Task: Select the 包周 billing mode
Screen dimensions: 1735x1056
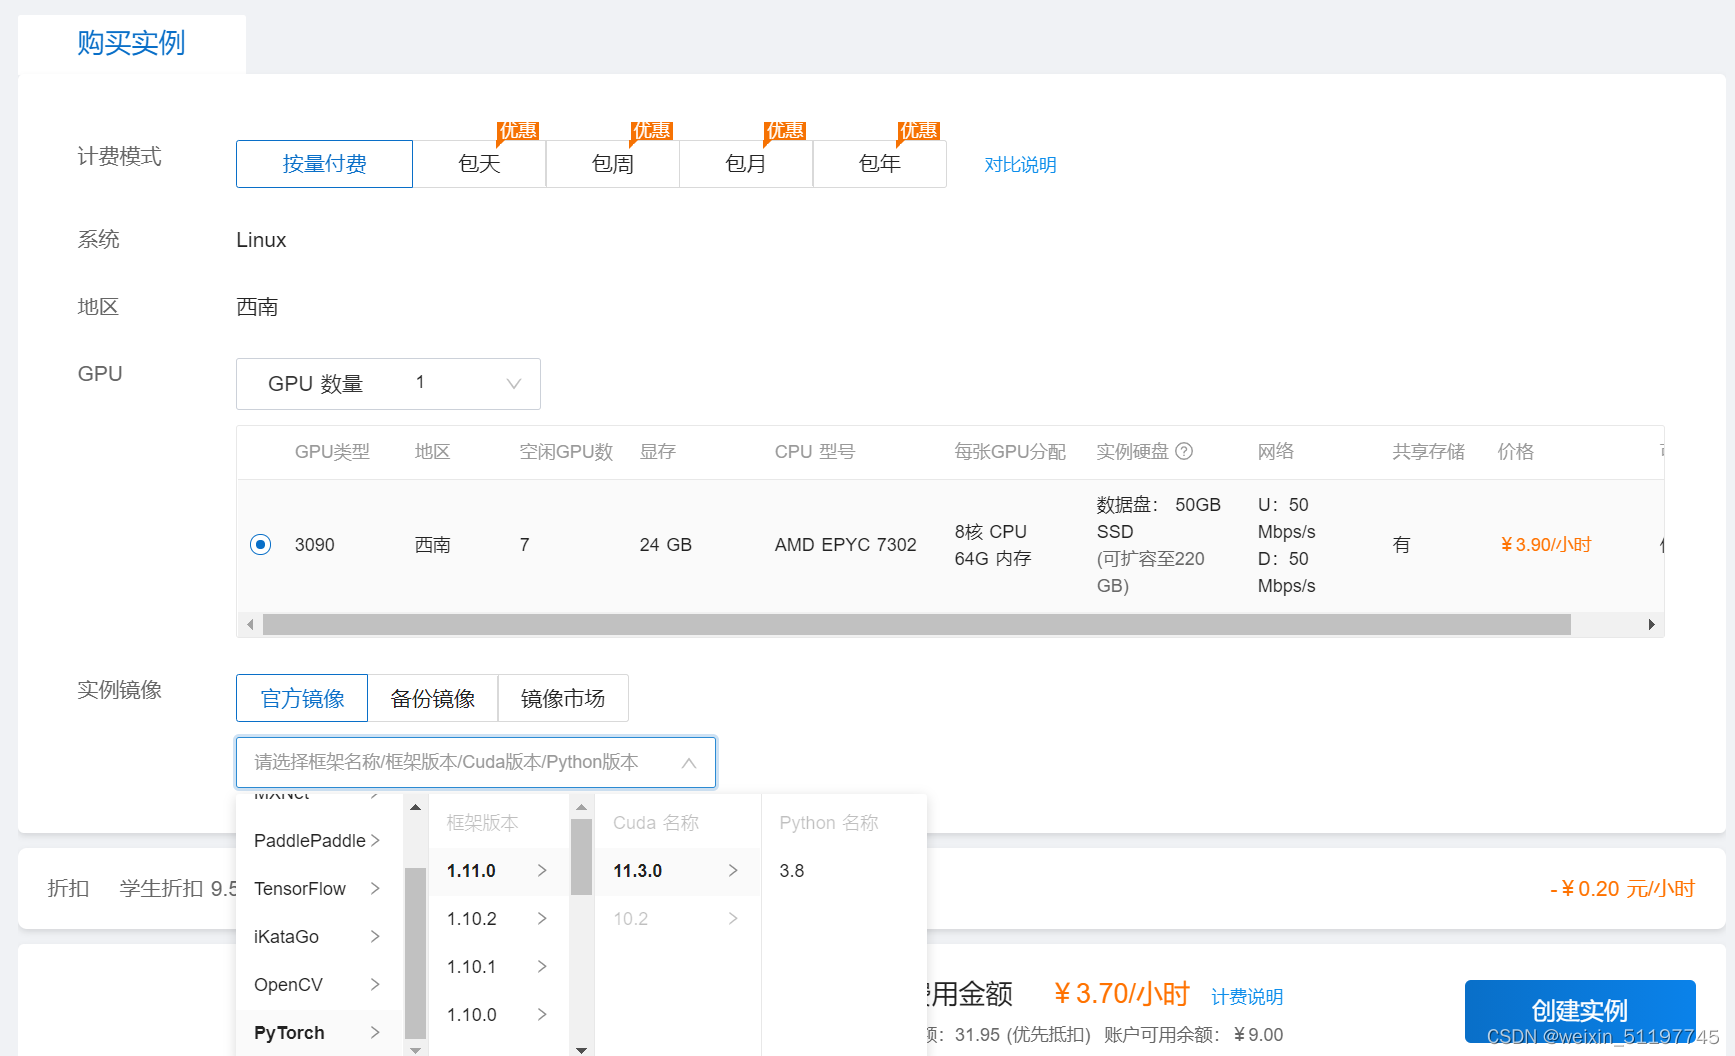Action: pyautogui.click(x=612, y=164)
